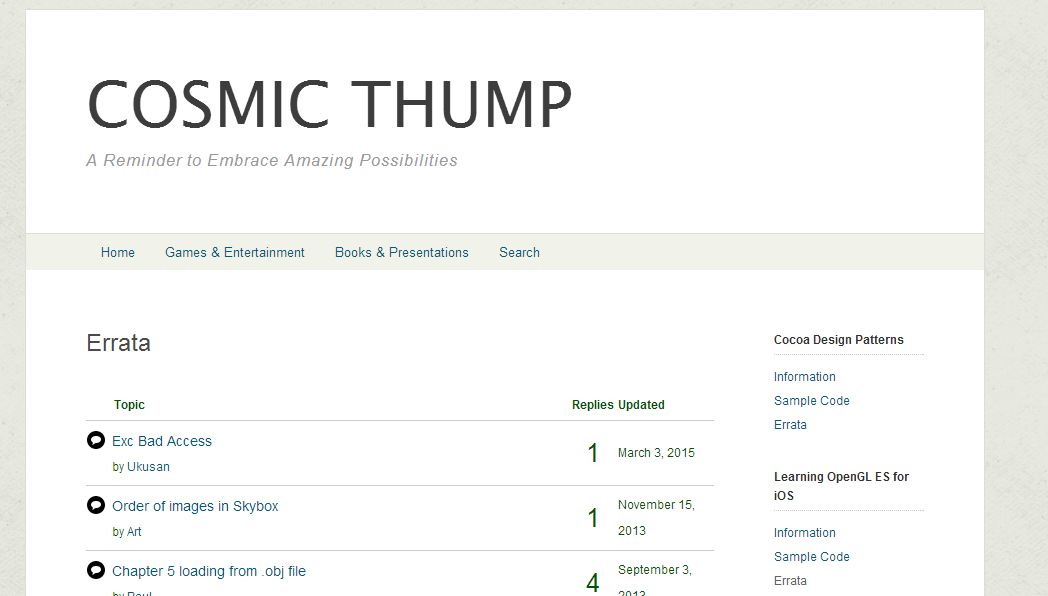
Task: View author Art's profile
Action: click(134, 532)
